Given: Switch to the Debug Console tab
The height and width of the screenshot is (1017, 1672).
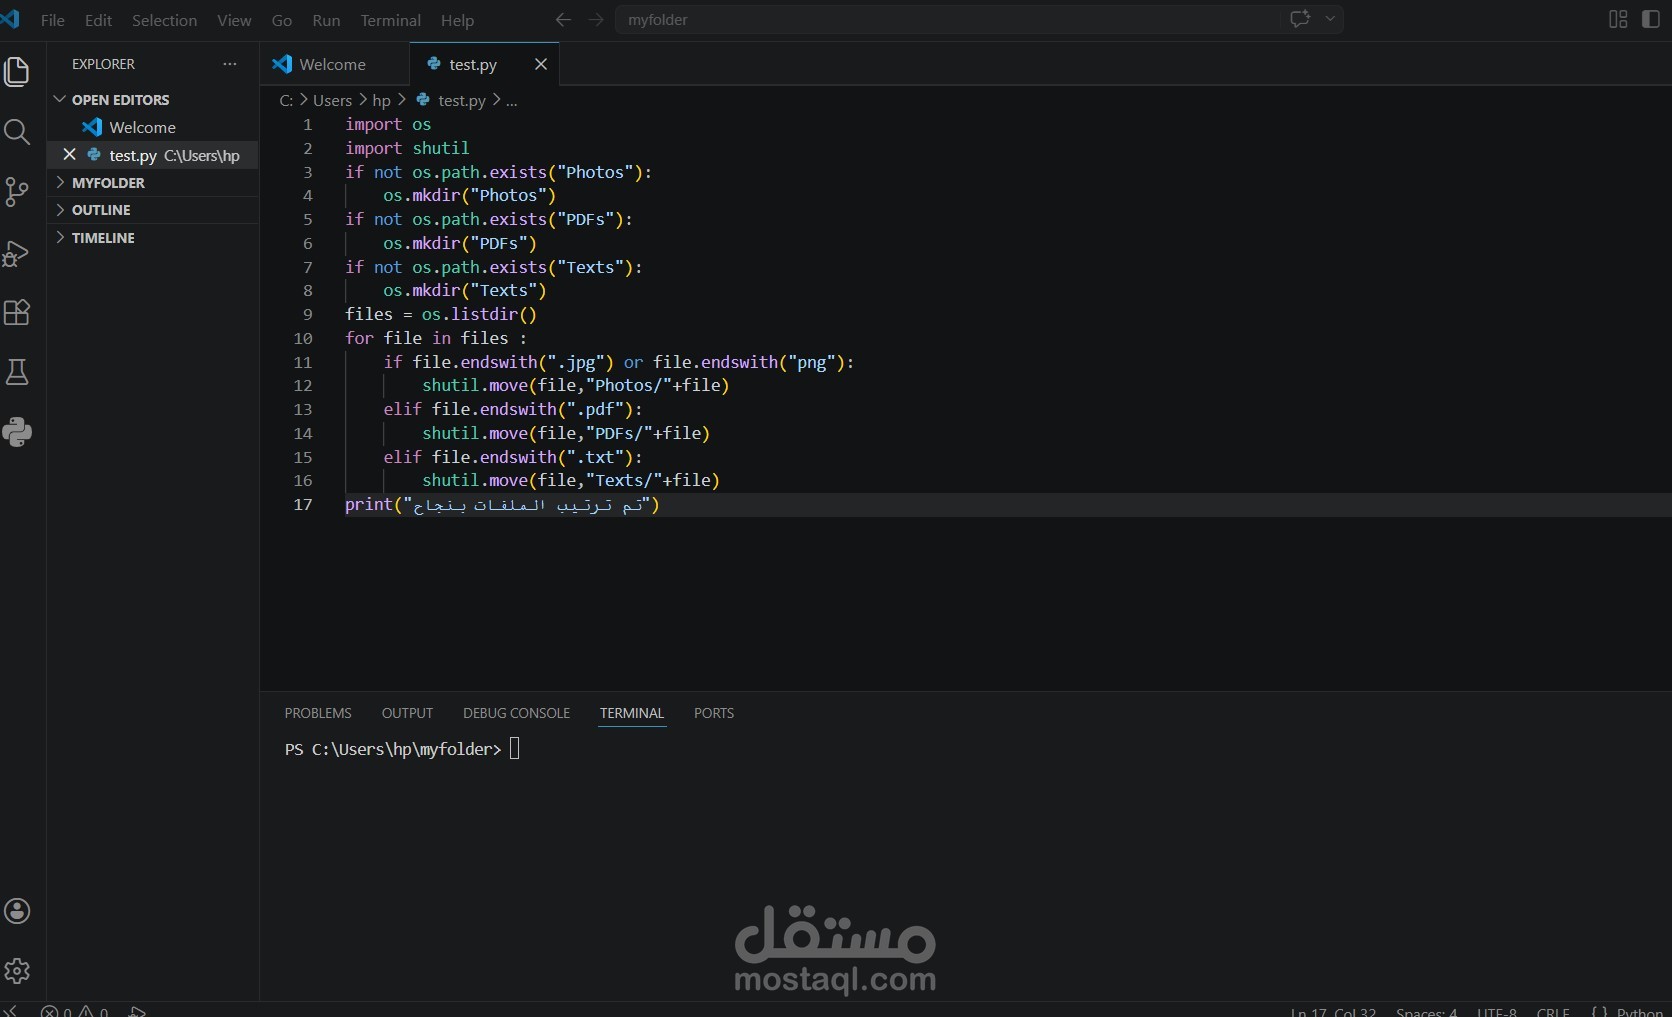Looking at the screenshot, I should point(516,713).
